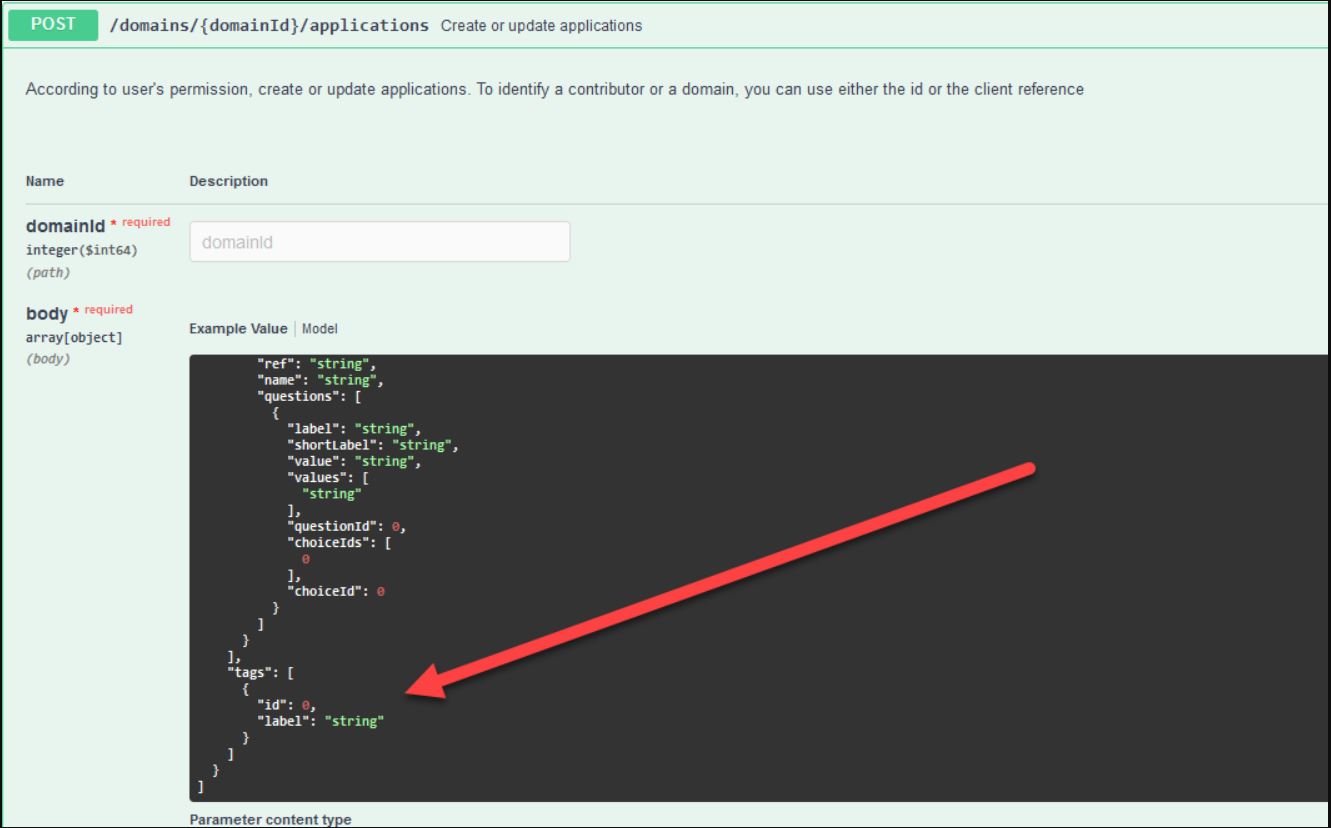Click the Name column header

click(44, 181)
